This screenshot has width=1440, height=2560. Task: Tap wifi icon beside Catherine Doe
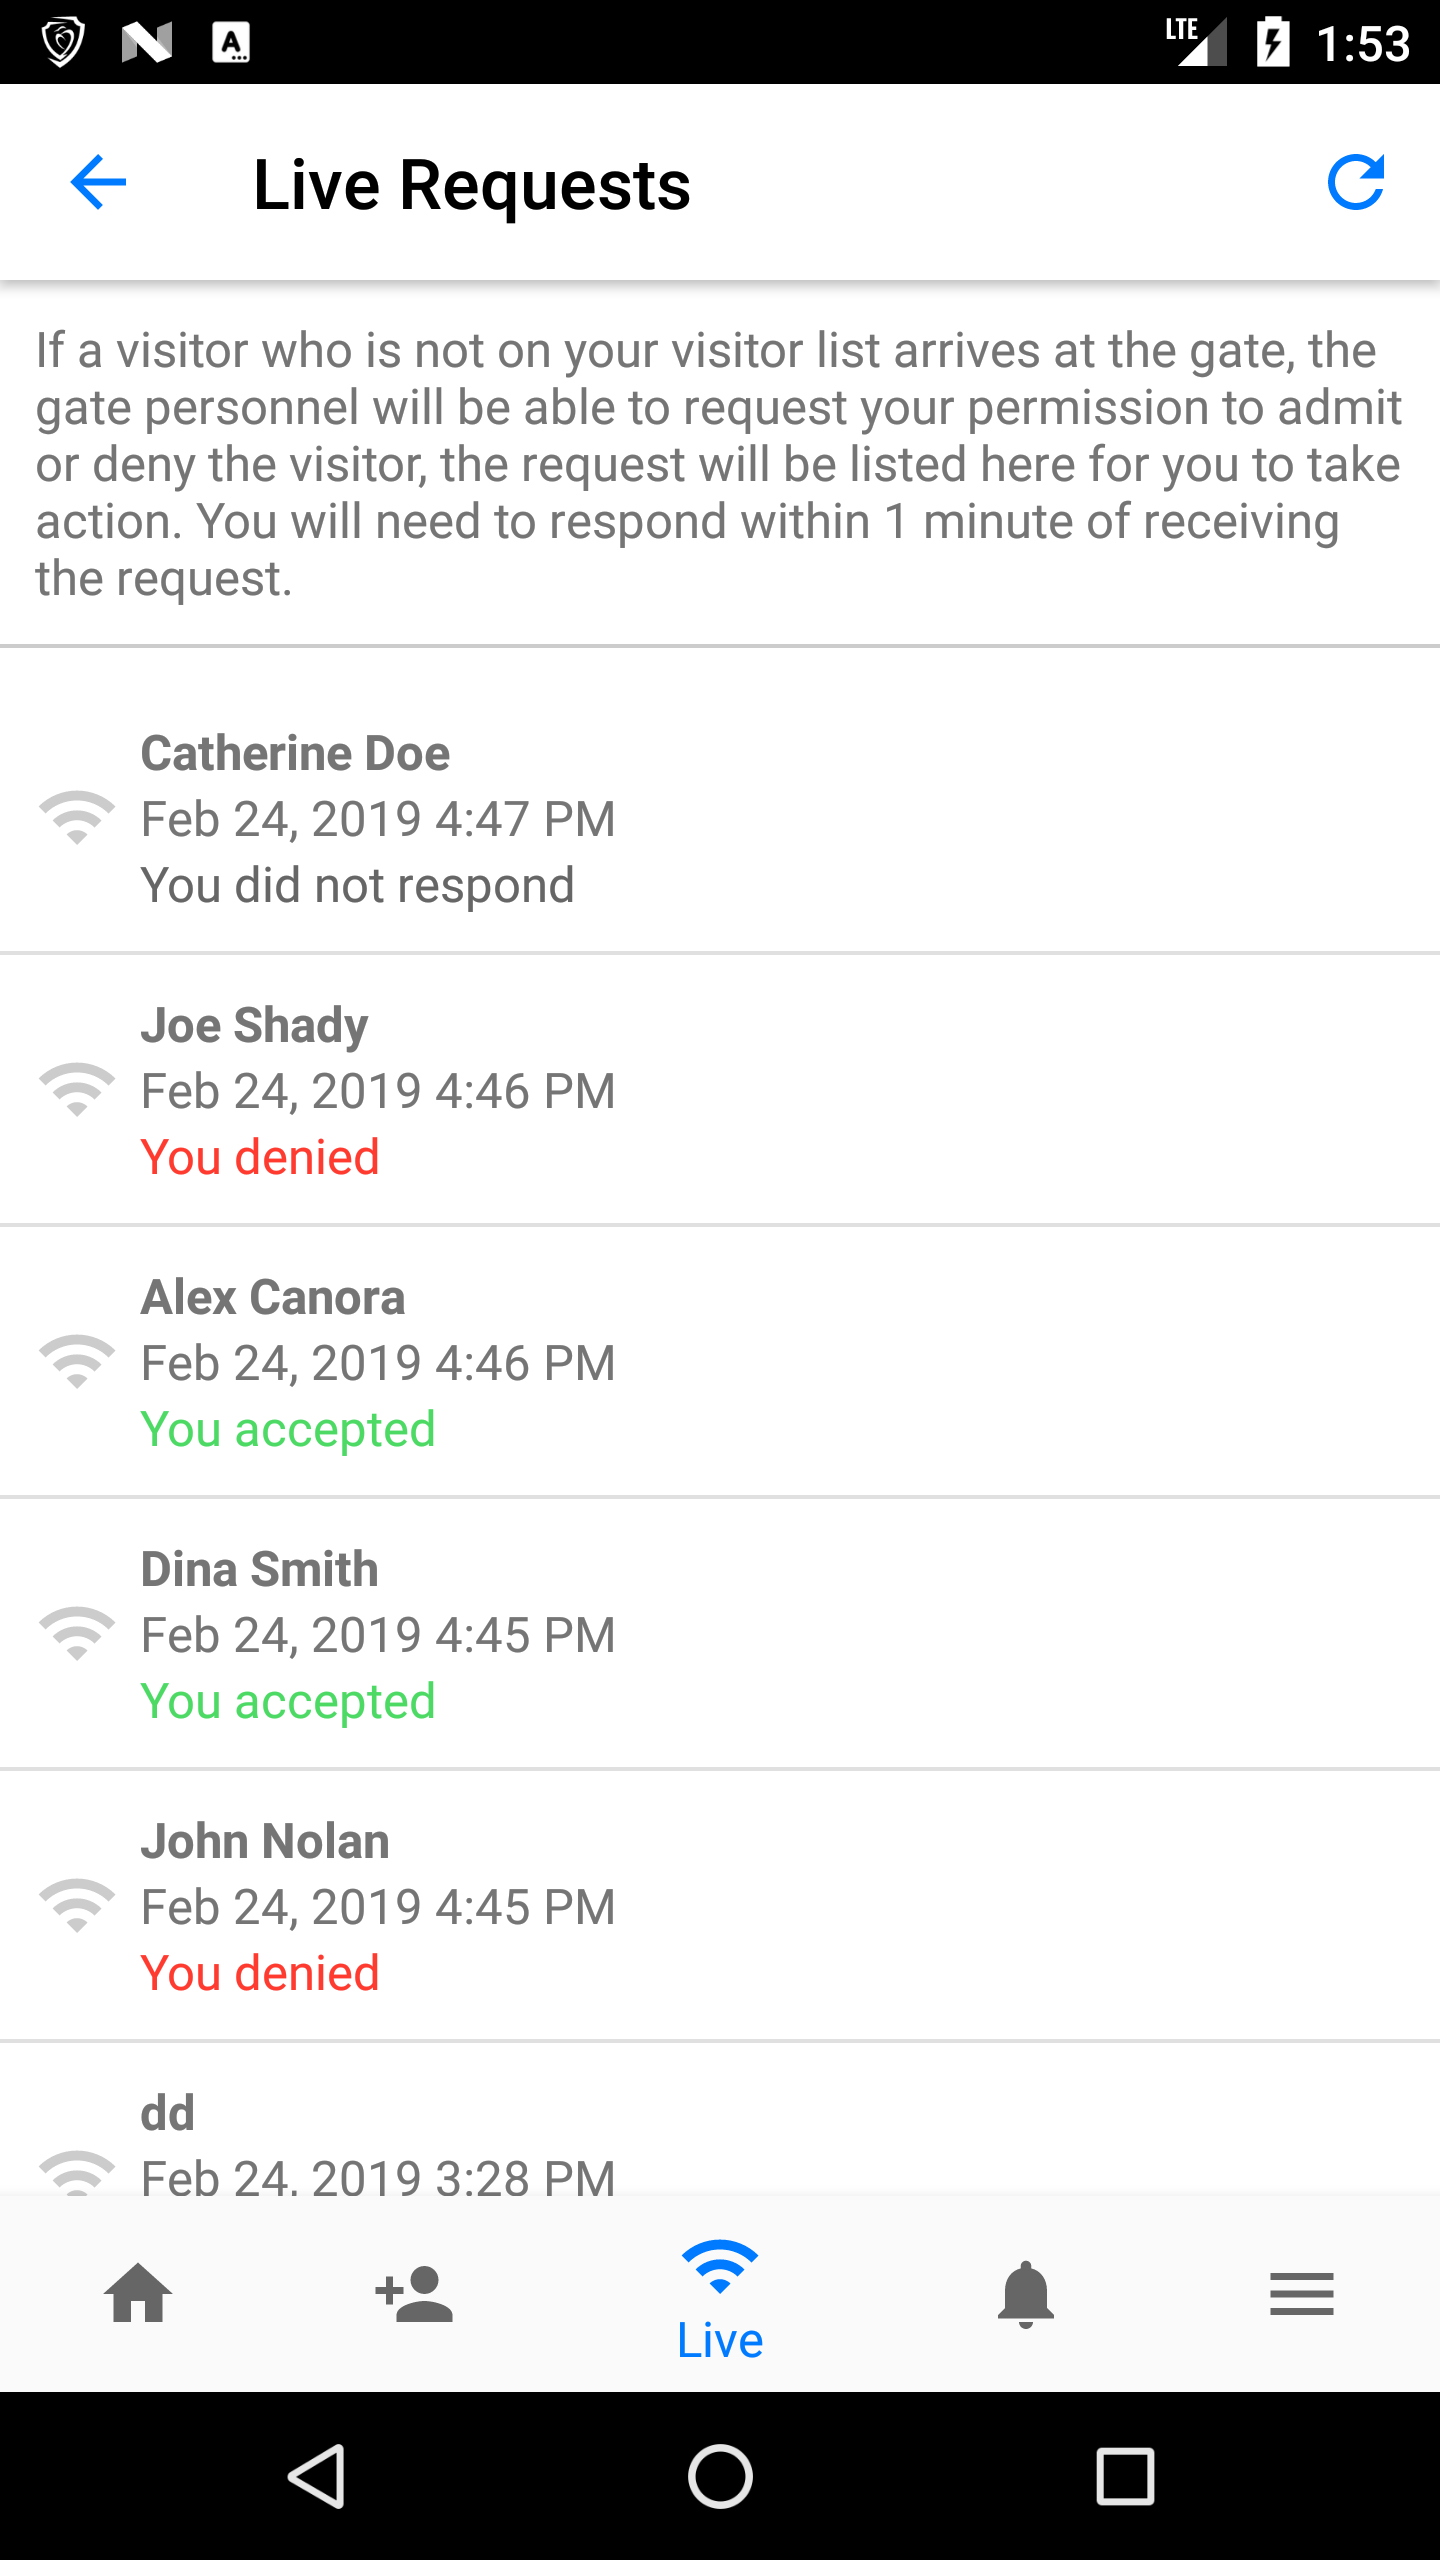77,818
